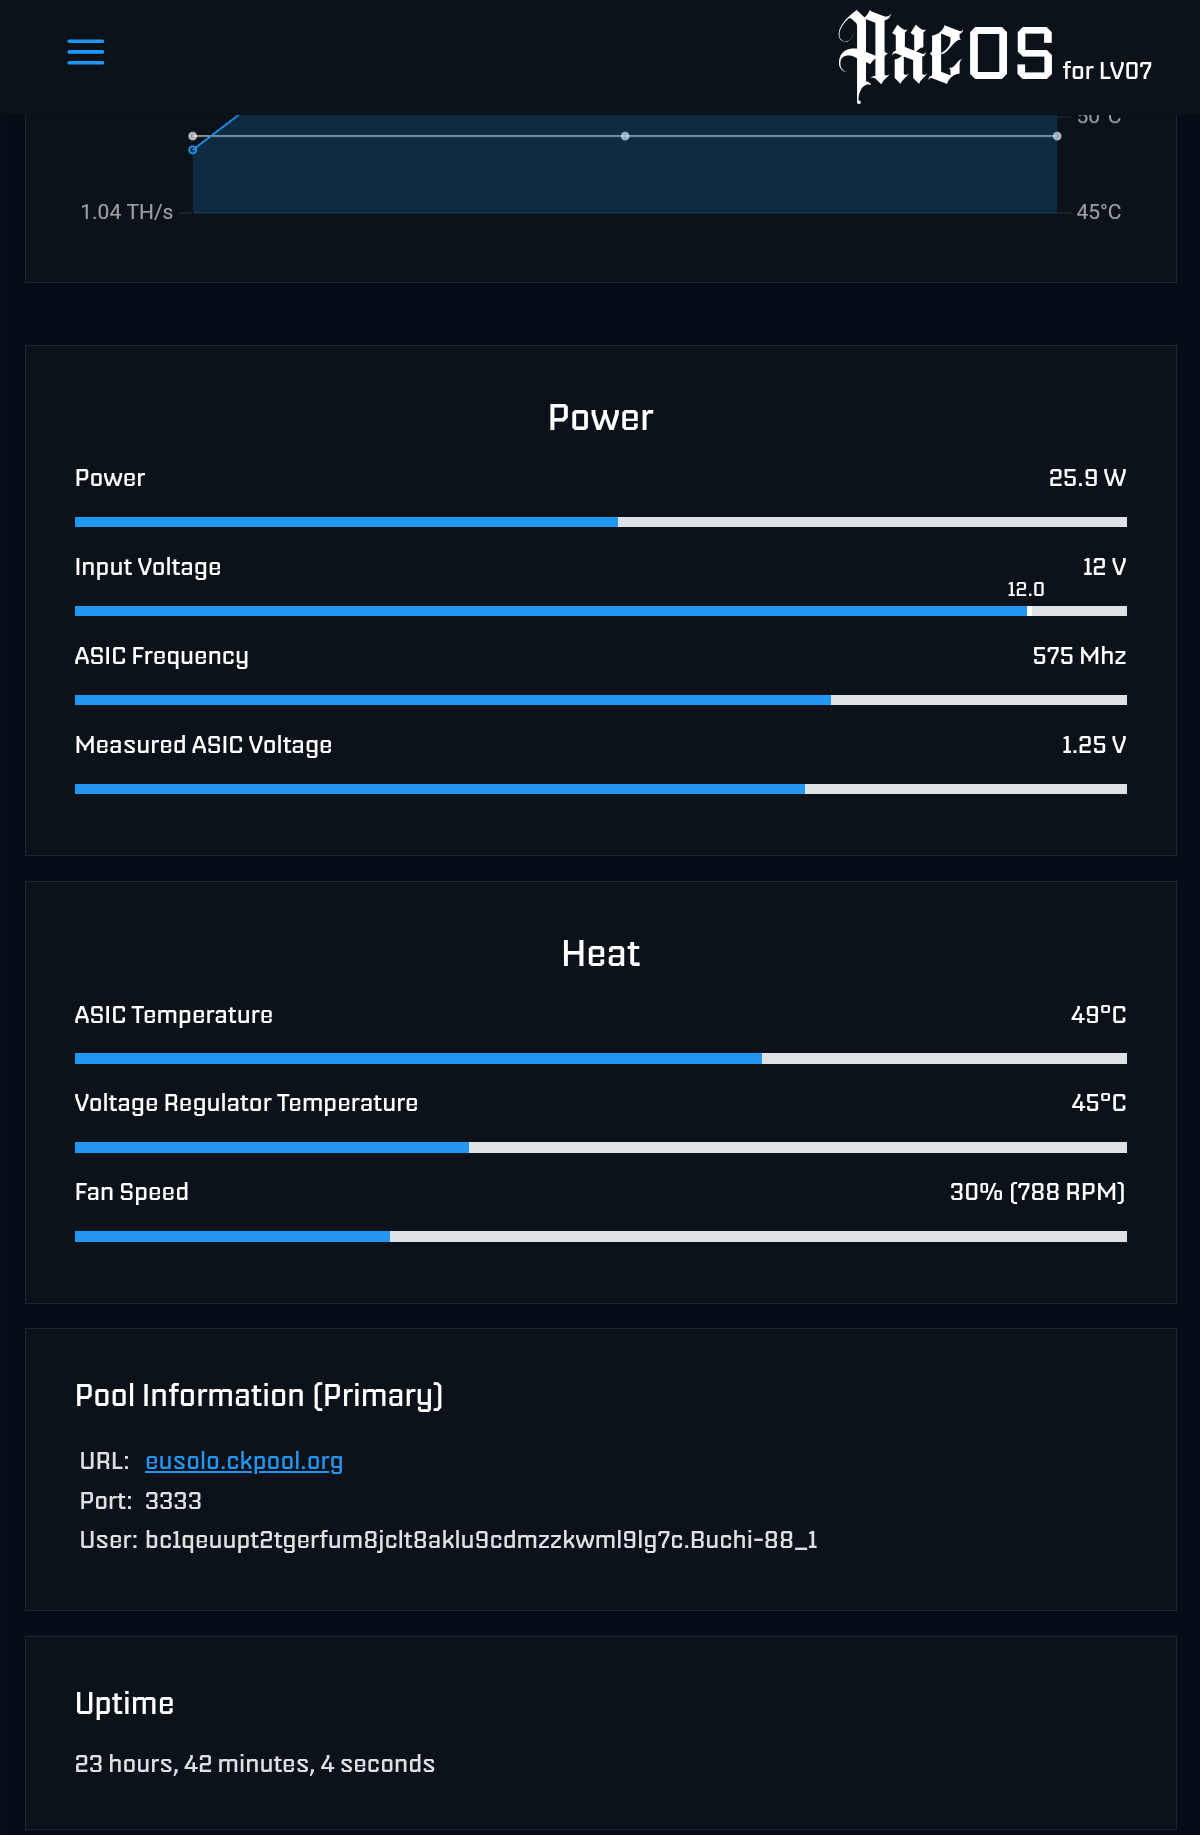
Task: Click the uptime duration text
Action: [255, 1764]
